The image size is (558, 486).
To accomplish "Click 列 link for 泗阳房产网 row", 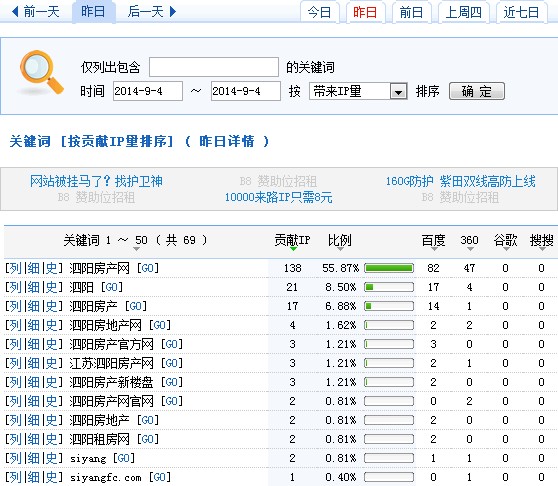I will click(16, 268).
